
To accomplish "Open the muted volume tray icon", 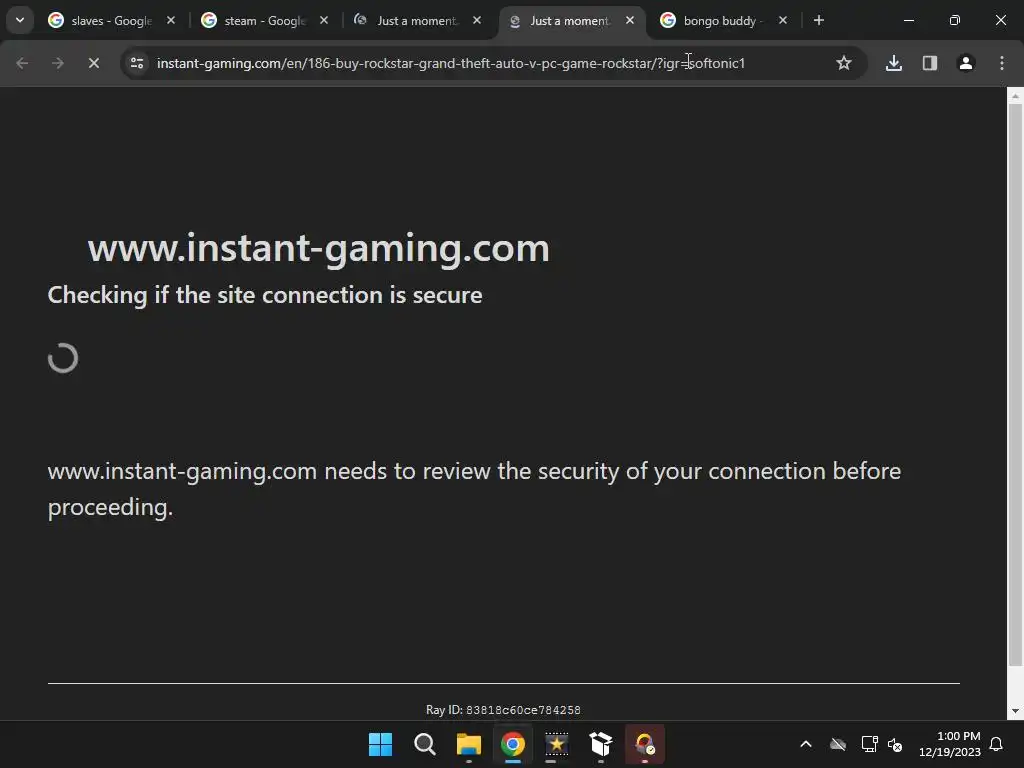I will [x=895, y=744].
